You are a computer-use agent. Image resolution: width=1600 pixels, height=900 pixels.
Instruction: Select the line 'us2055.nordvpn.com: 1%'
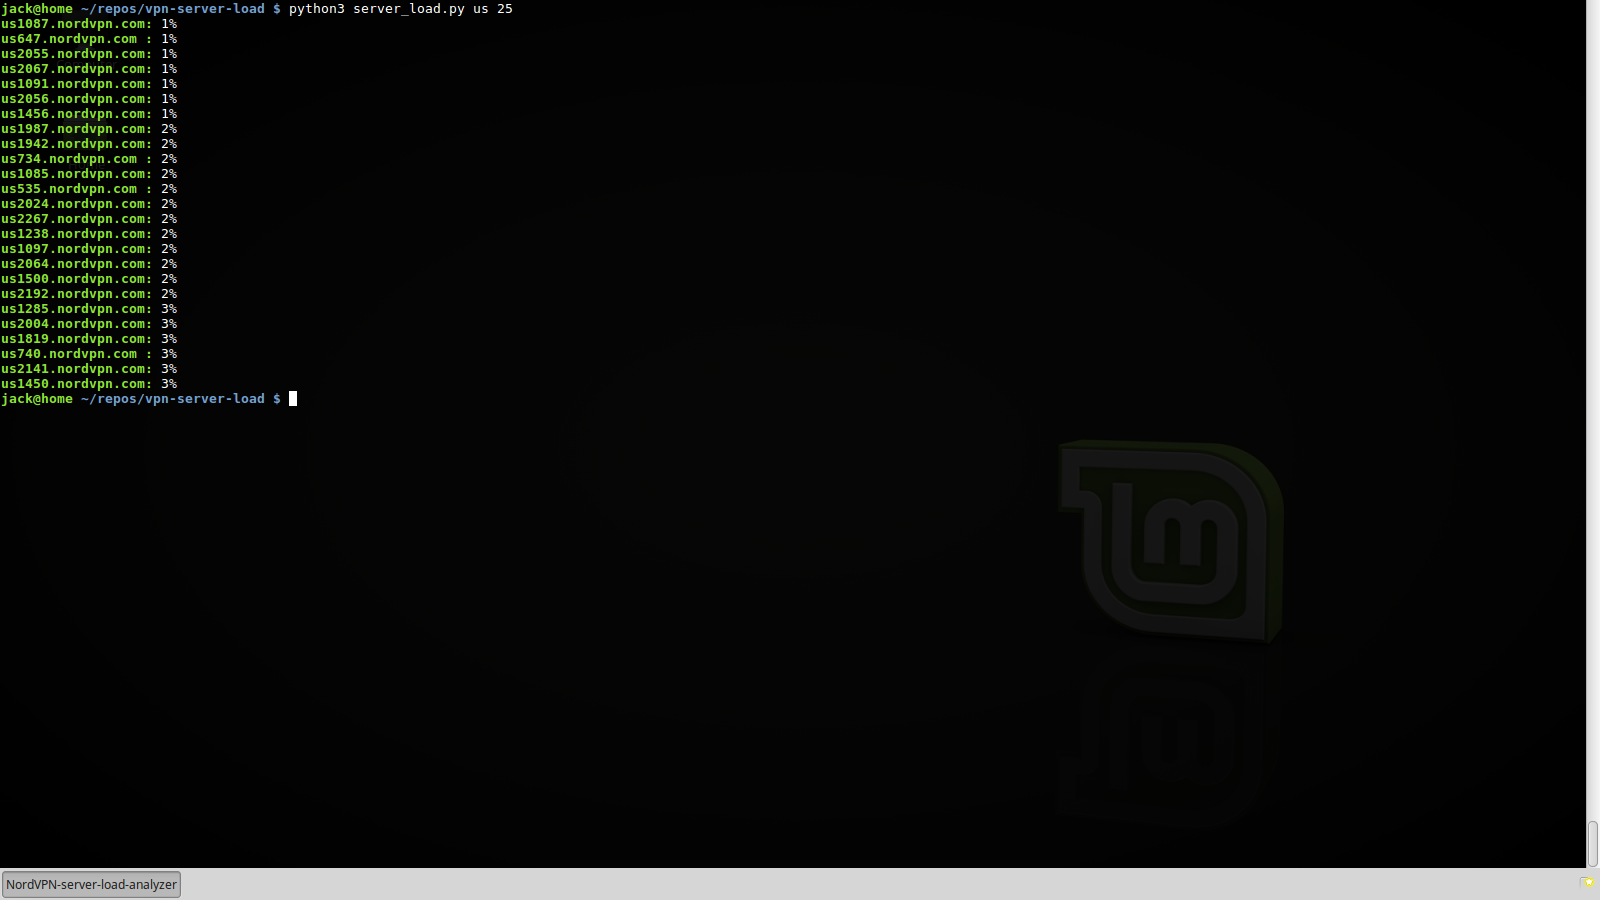(89, 54)
